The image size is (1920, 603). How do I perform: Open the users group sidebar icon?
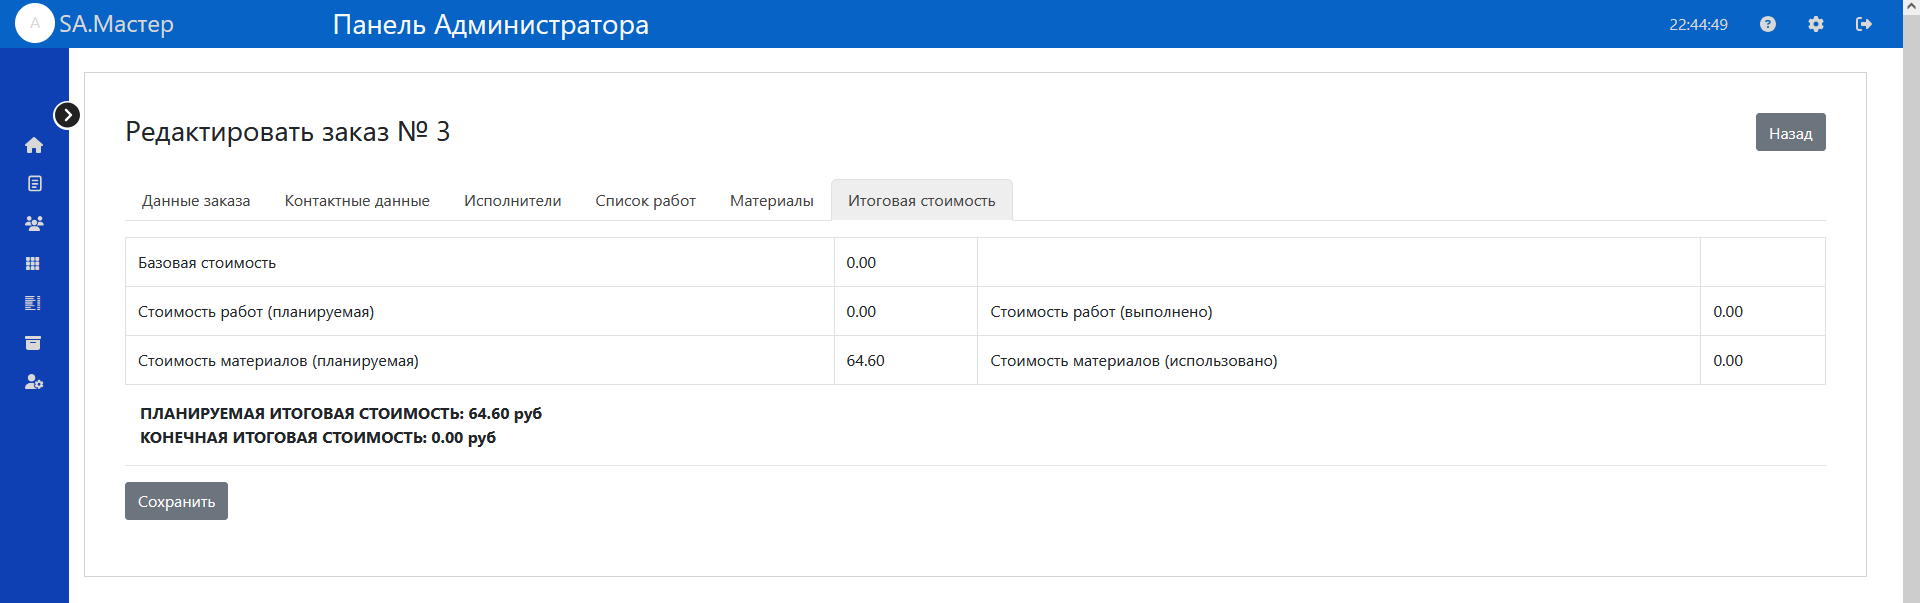[34, 224]
